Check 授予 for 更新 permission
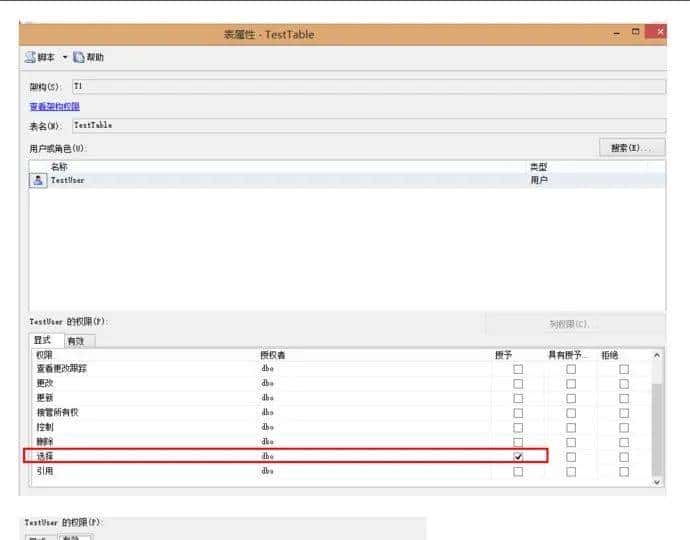 (x=518, y=398)
